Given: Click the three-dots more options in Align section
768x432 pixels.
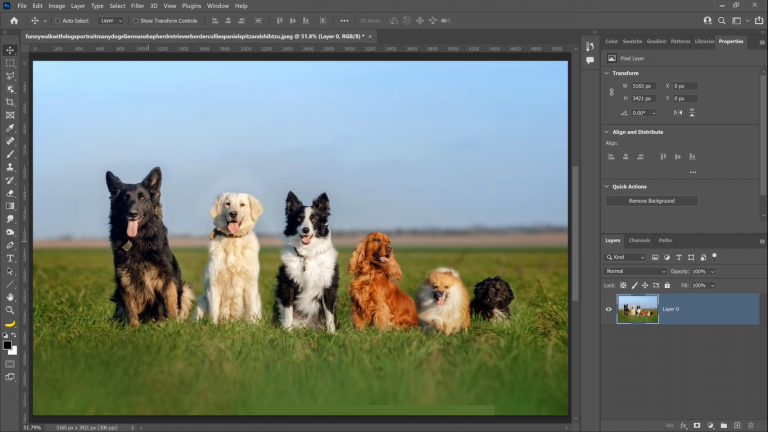Looking at the screenshot, I should pos(693,172).
